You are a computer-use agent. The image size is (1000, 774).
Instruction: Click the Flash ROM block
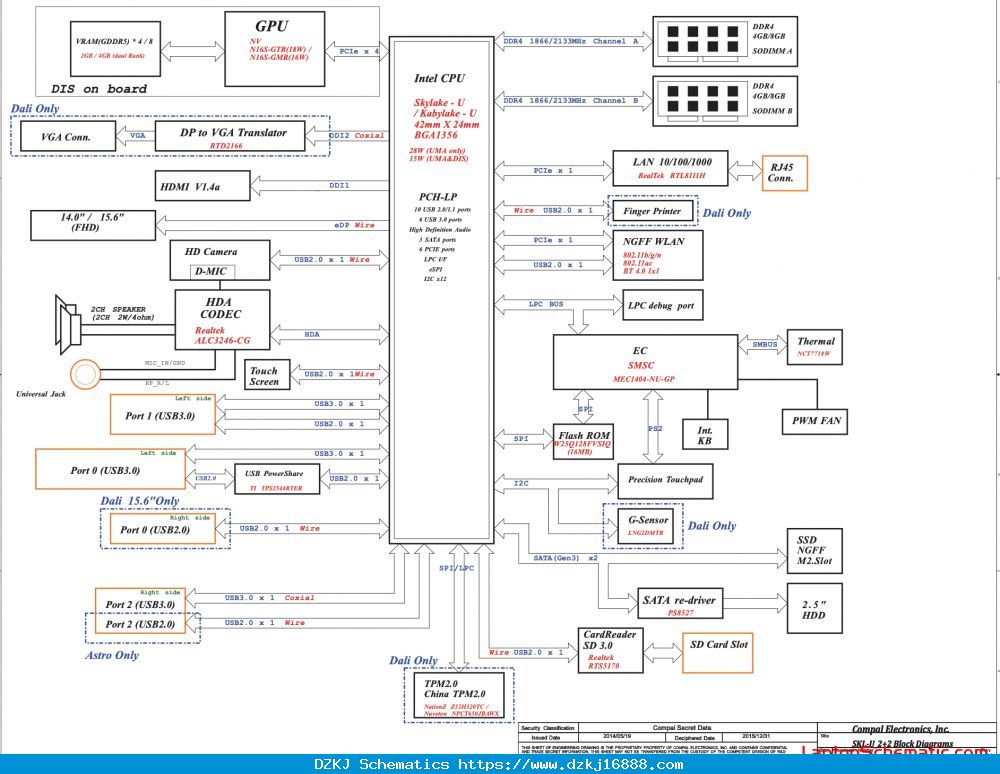[583, 442]
